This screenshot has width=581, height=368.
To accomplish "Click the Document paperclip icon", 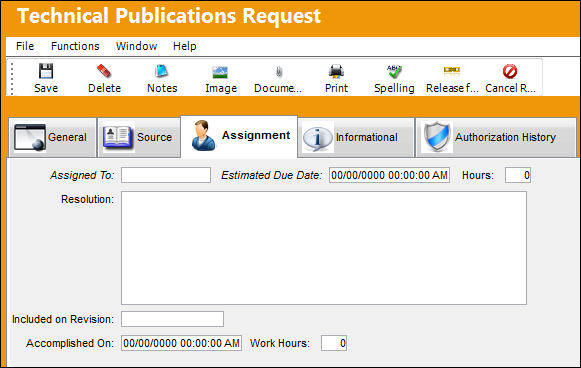I will click(279, 72).
